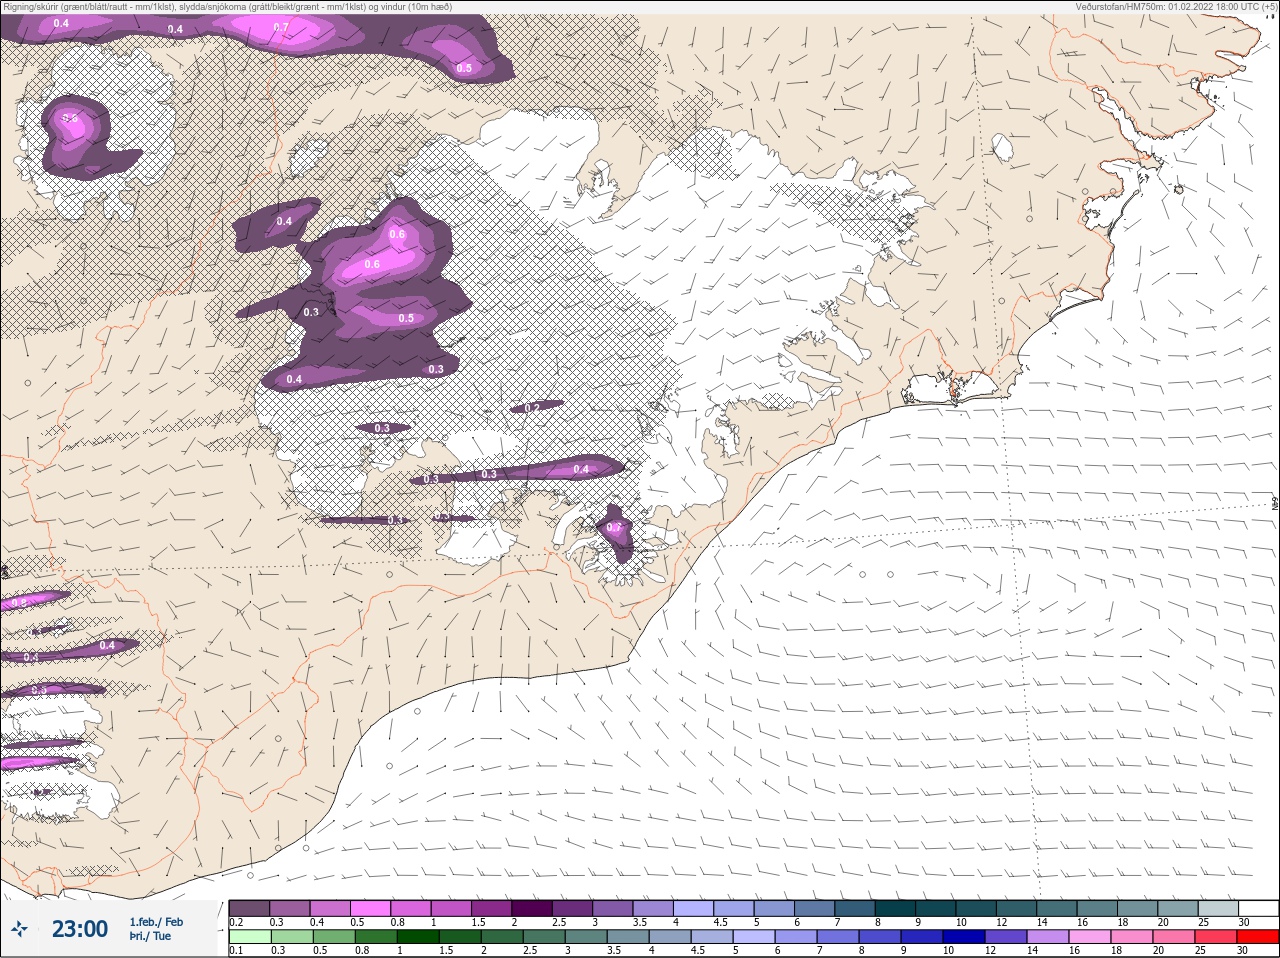Click the 0.7 precipitation label on the map

tap(281, 28)
